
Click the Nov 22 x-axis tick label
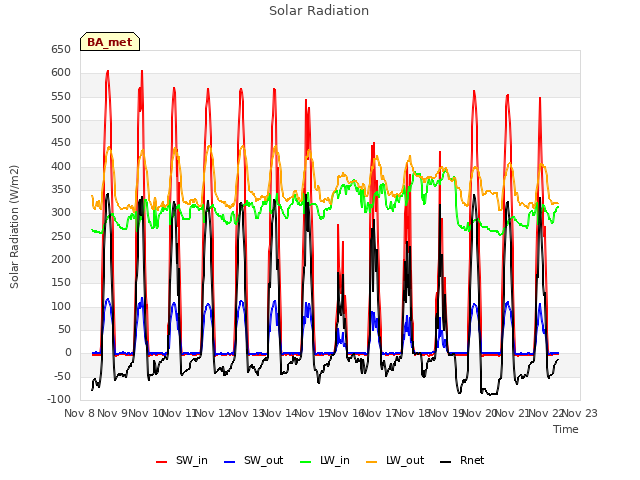click(546, 413)
